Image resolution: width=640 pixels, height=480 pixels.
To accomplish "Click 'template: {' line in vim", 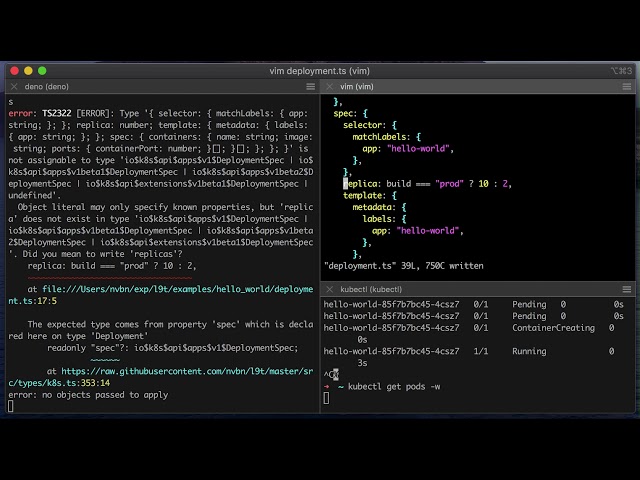I will click(x=370, y=196).
